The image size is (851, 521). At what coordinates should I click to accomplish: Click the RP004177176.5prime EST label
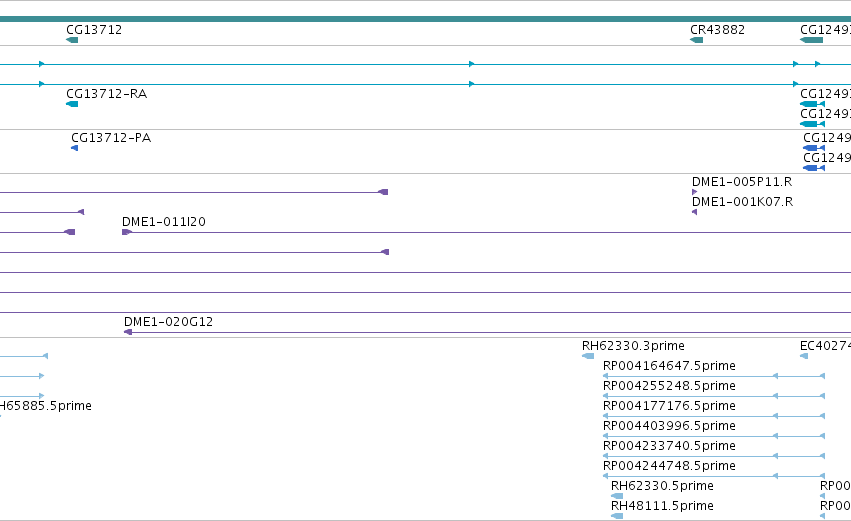[x=669, y=406]
